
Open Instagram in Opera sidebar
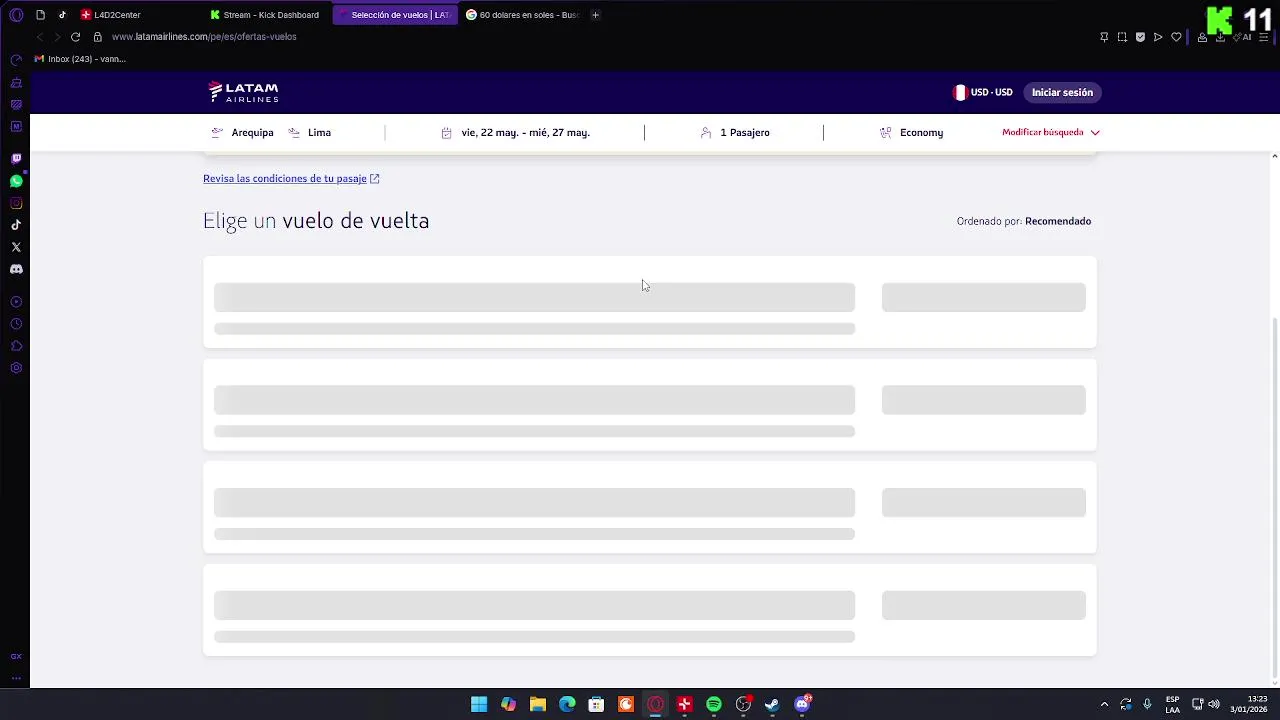(16, 203)
